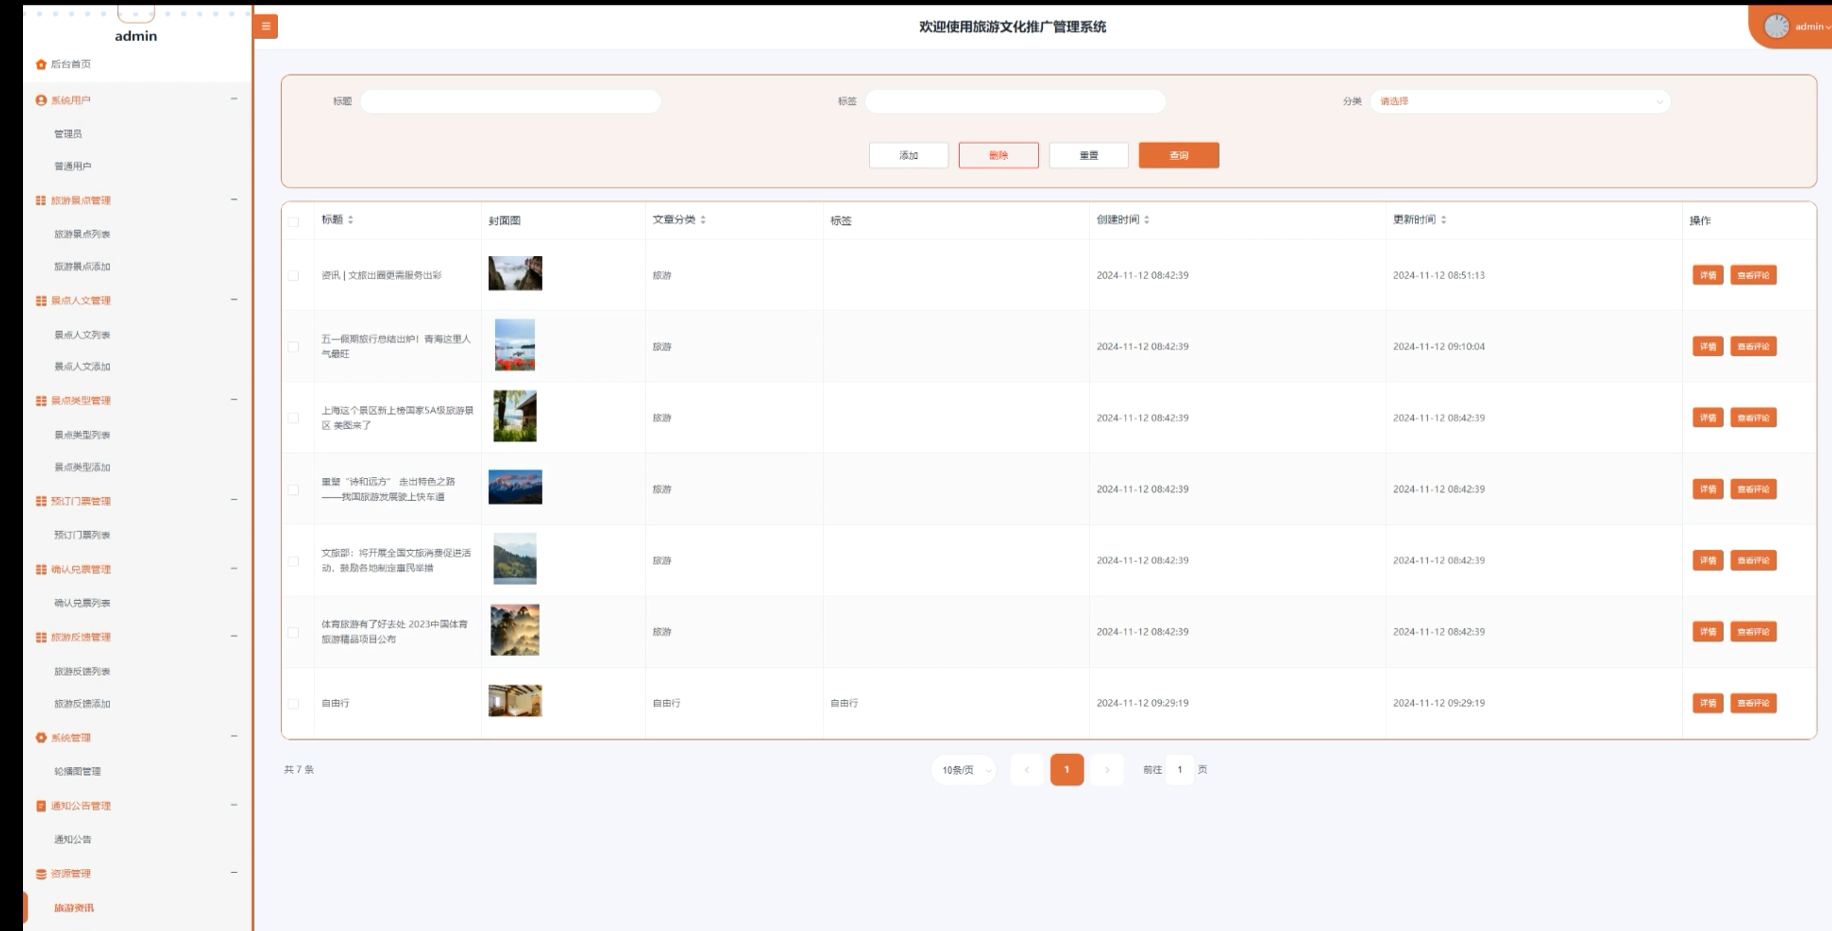
Task: Click the 查询 search button
Action: pos(1180,155)
